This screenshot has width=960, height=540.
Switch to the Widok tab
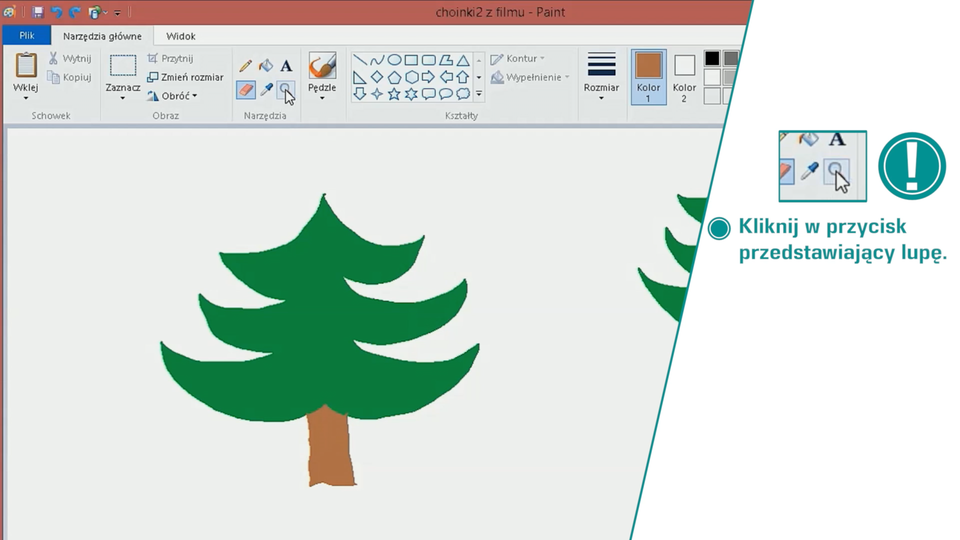(181, 36)
